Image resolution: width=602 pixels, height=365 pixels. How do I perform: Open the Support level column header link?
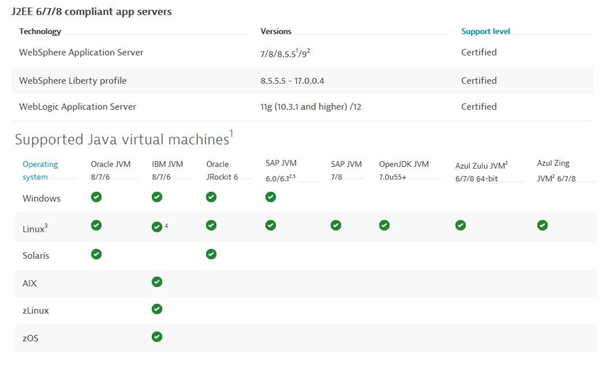pyautogui.click(x=485, y=31)
